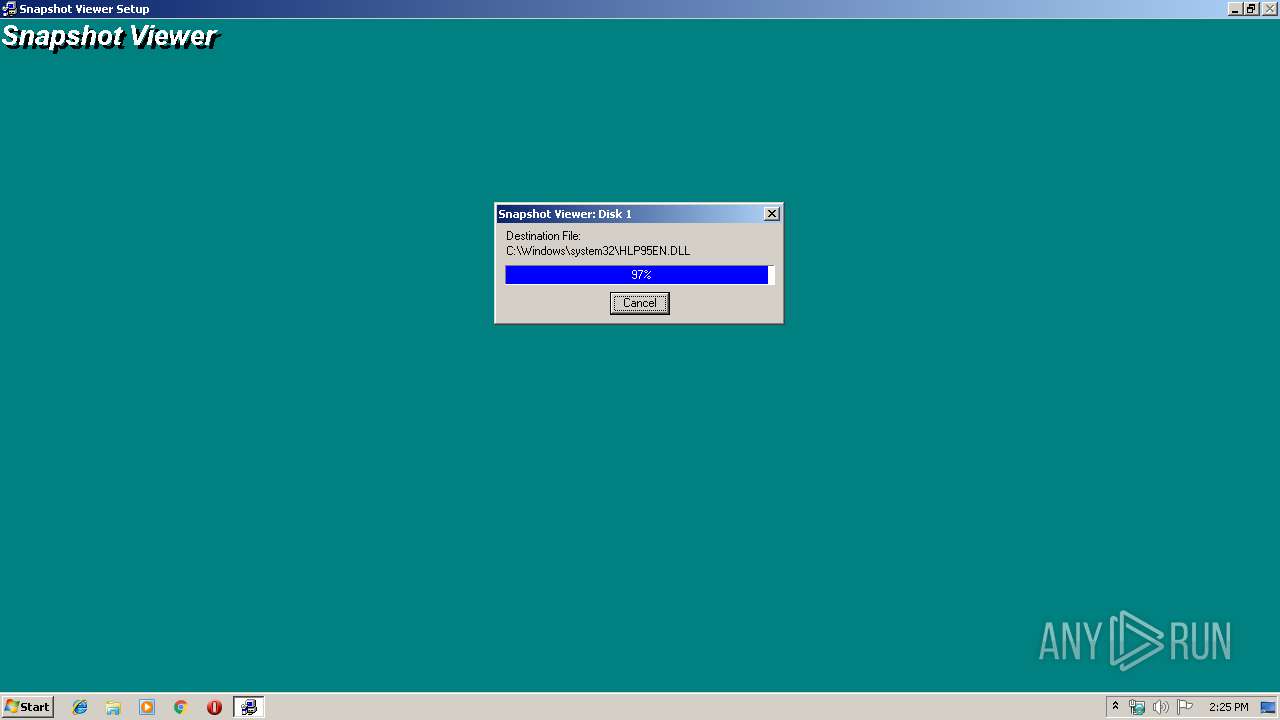The height and width of the screenshot is (720, 1280).
Task: Select the HLP95EN.DLL destination path text
Action: click(598, 251)
